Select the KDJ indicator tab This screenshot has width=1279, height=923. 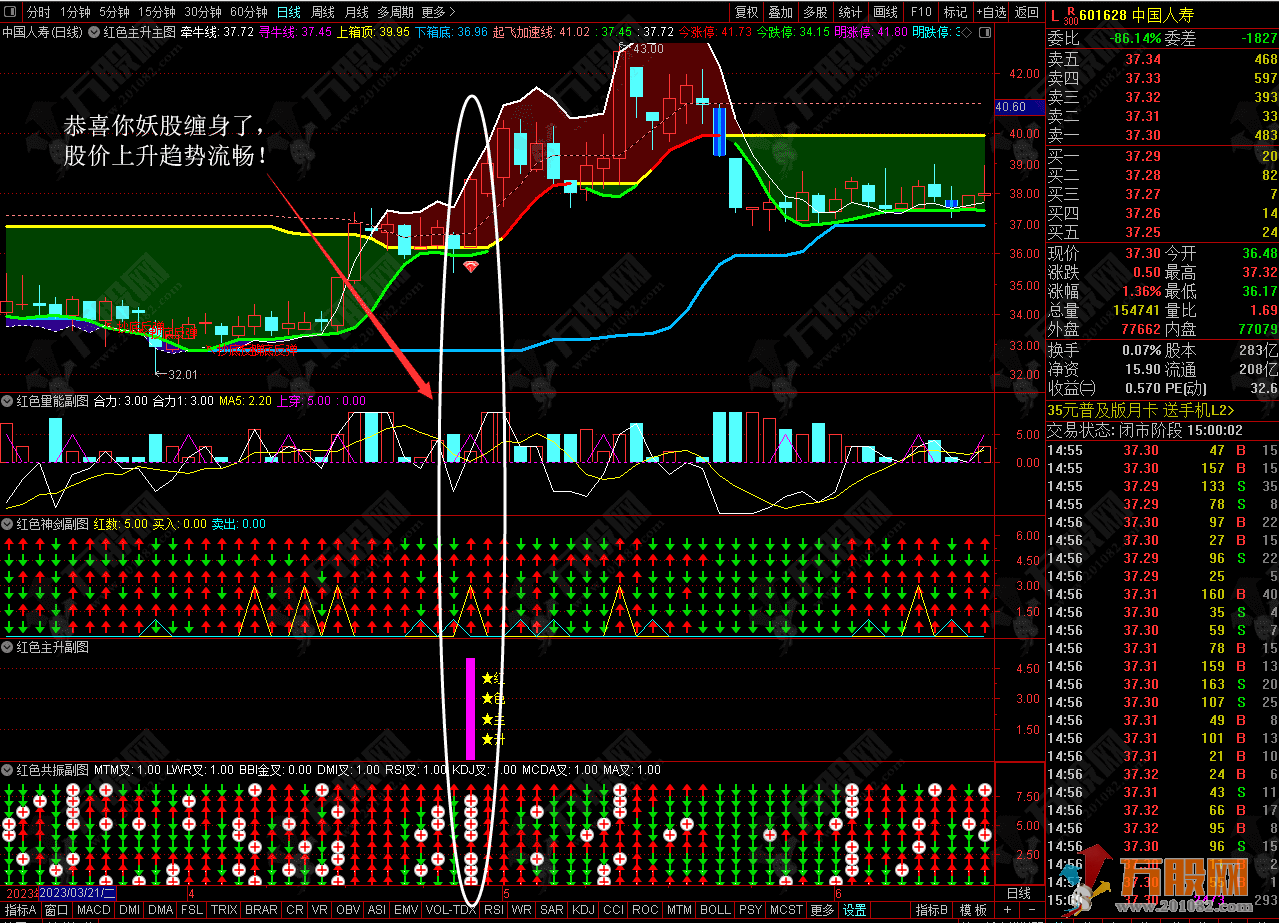(583, 911)
